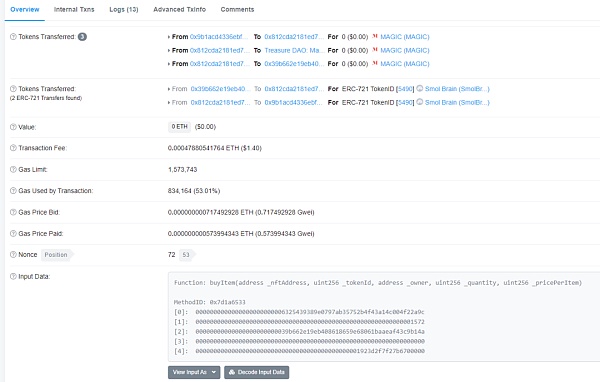This screenshot has width=600, height=382.
Task: Click the Position badge next to Nonce
Action: 56,255
